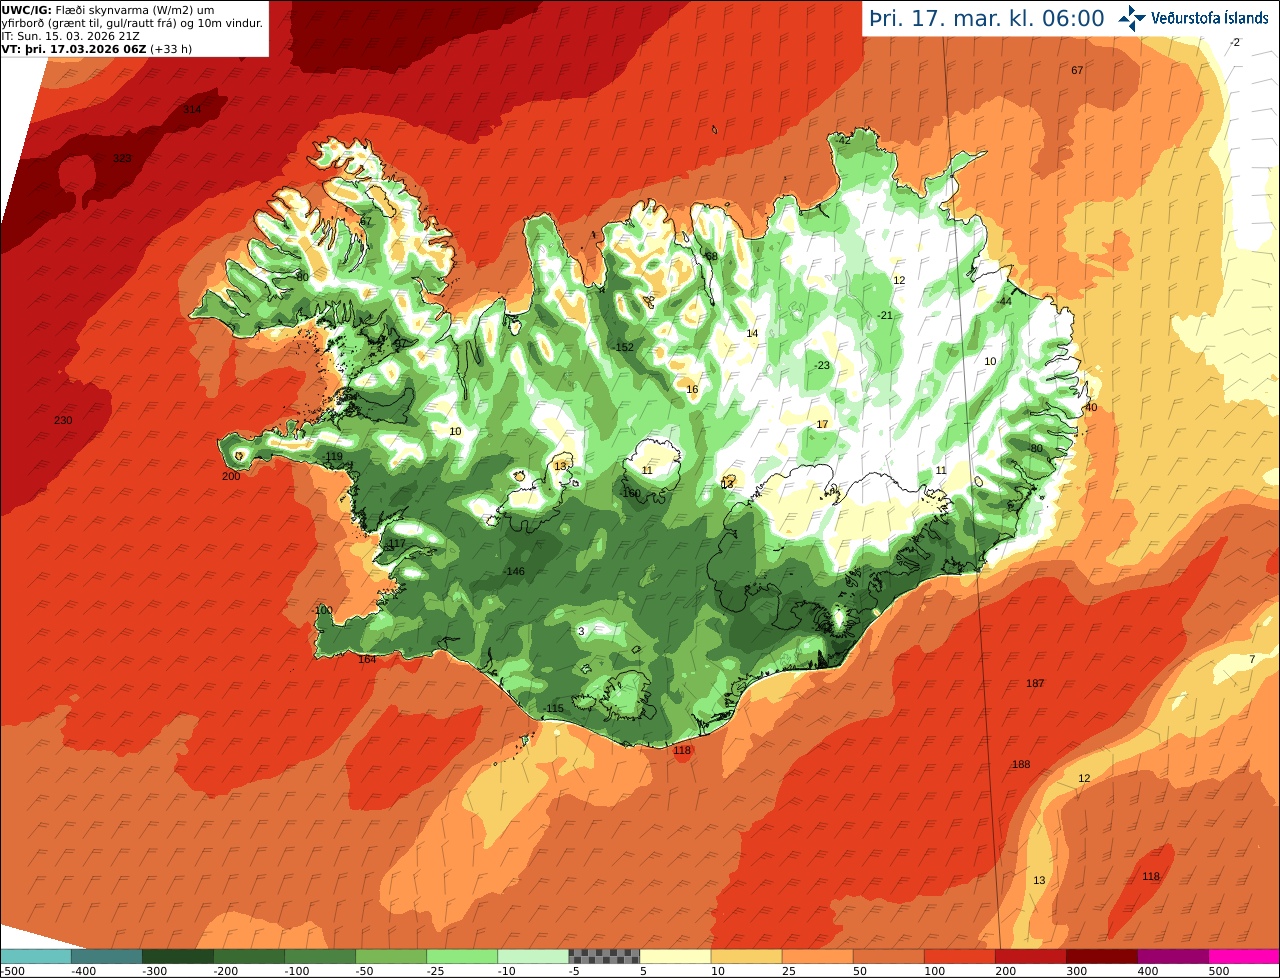Pick the purple 400 legend swatch
The image size is (1280, 978).
tap(1172, 956)
